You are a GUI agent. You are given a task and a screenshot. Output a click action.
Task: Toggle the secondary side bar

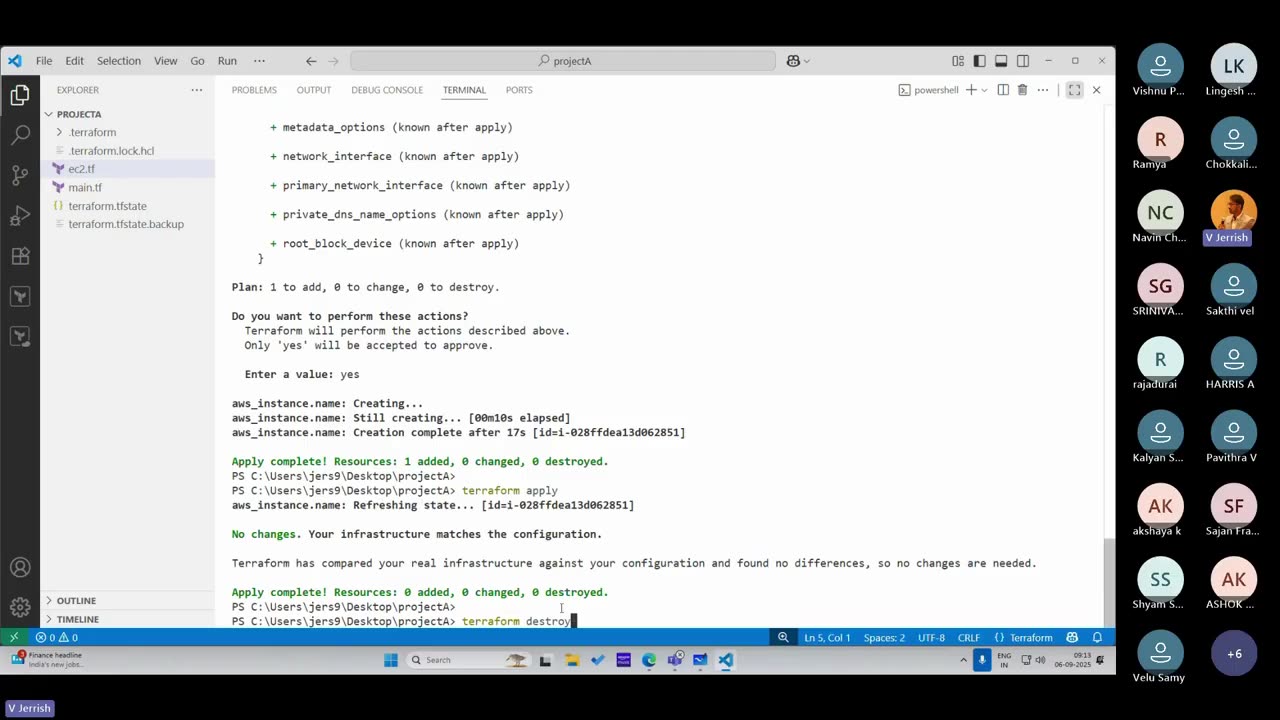pos(1023,61)
